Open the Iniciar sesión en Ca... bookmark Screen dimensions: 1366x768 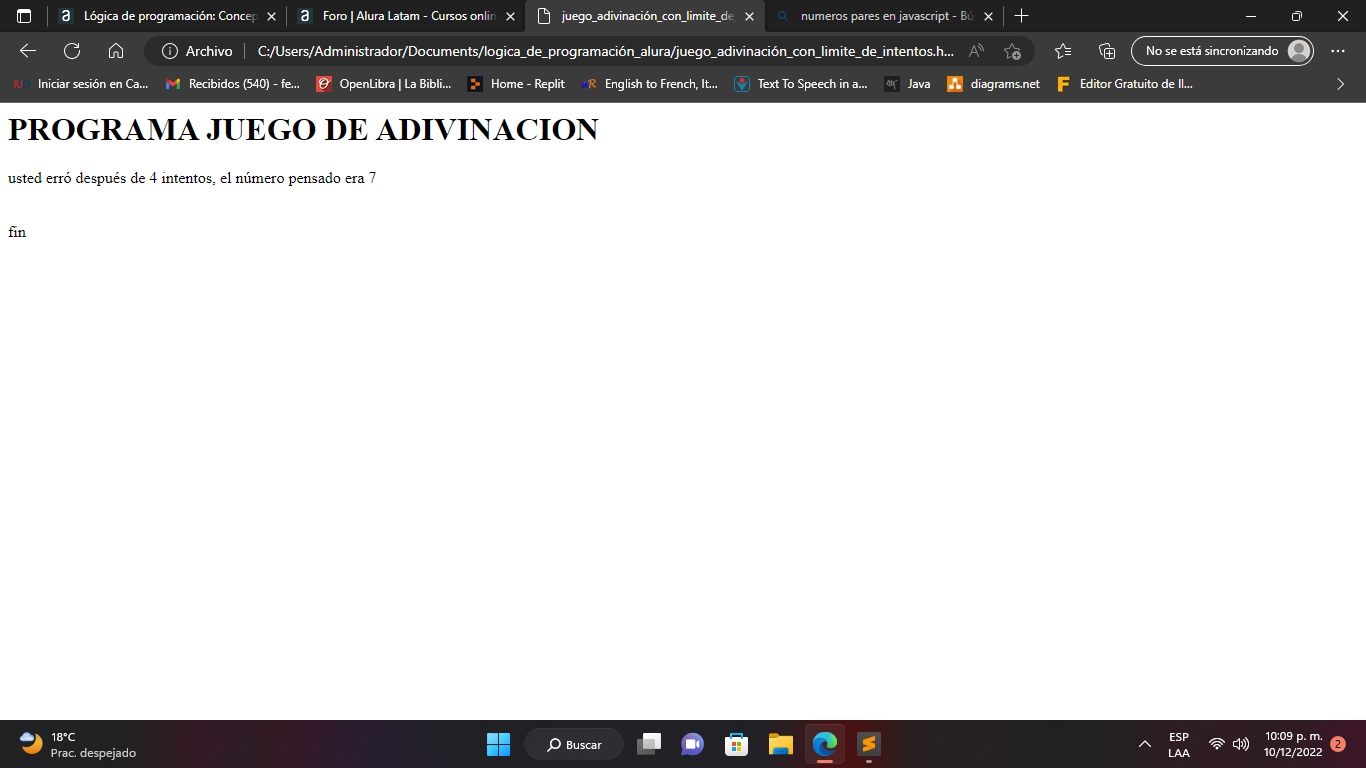click(x=79, y=84)
